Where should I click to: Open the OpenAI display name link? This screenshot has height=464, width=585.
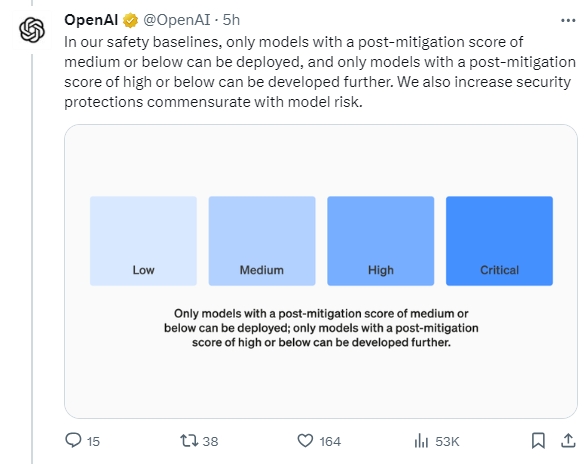[91, 20]
